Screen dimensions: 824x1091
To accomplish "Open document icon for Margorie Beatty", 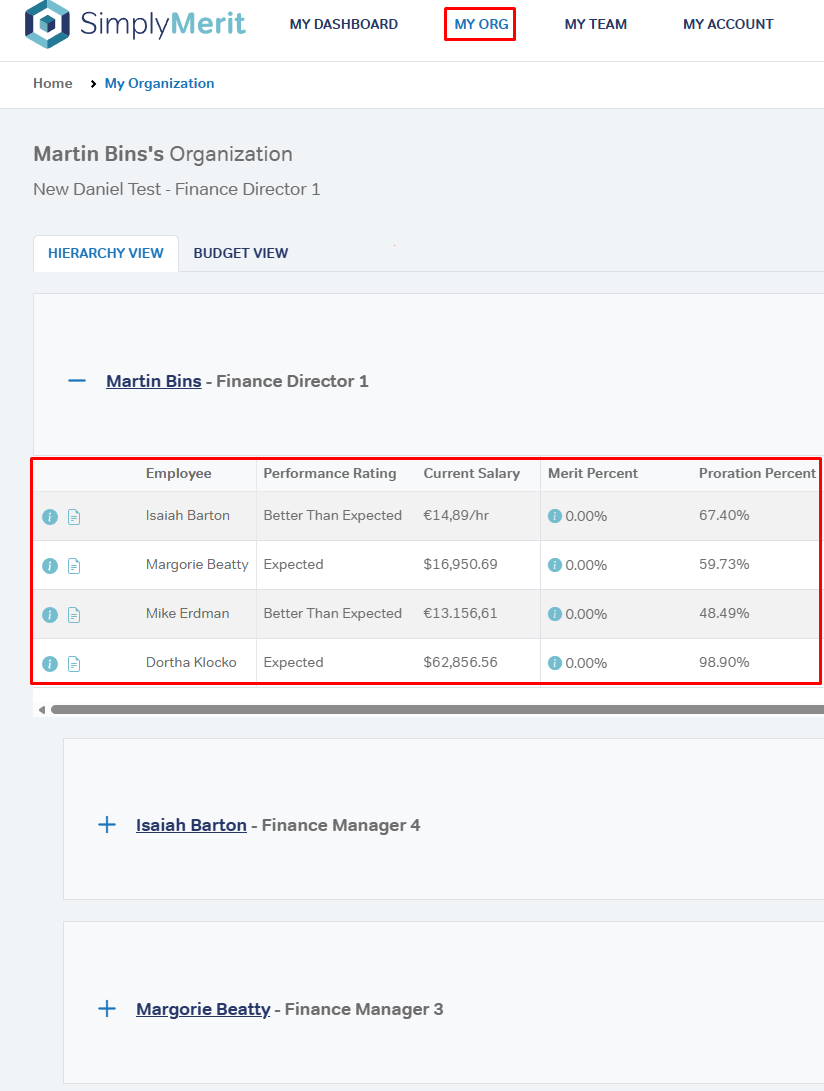I will [74, 566].
